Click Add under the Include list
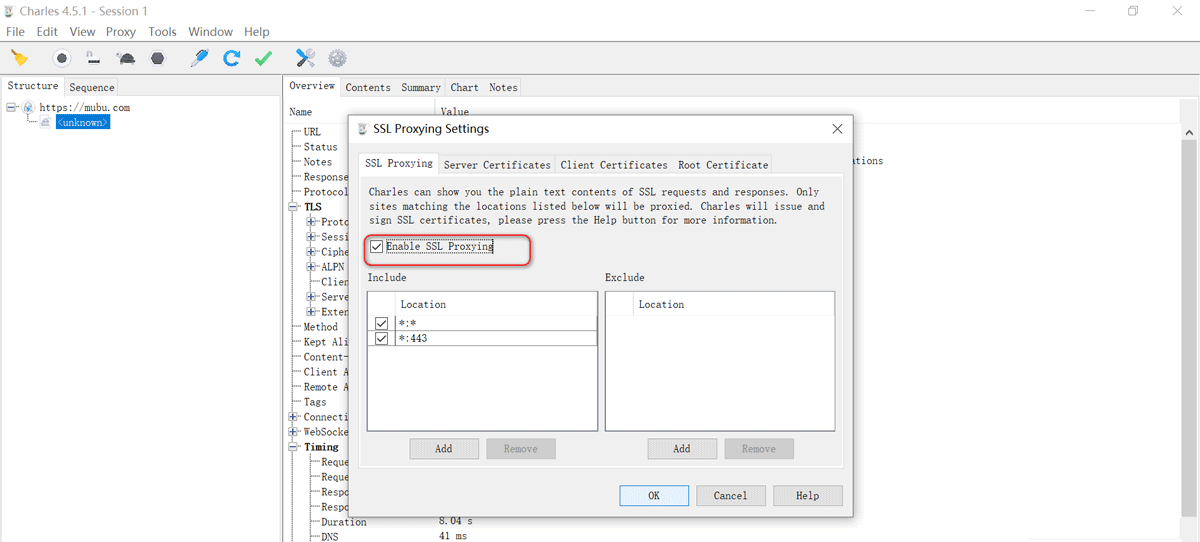The image size is (1200, 542). [443, 449]
